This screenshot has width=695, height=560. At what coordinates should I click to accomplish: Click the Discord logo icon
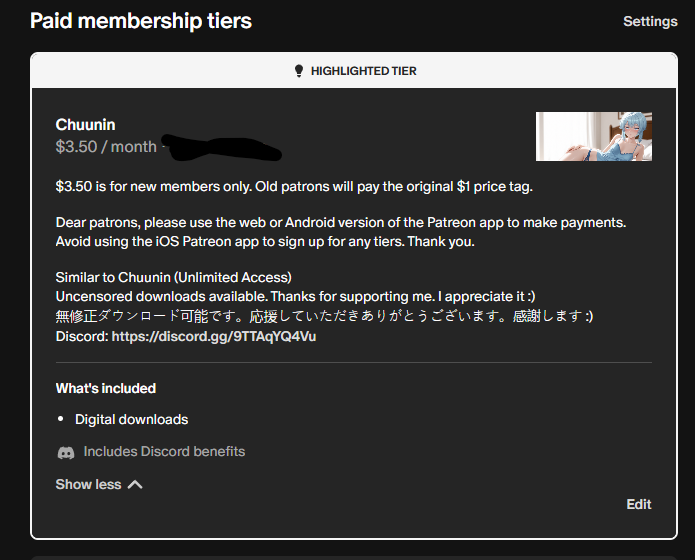[x=66, y=452]
